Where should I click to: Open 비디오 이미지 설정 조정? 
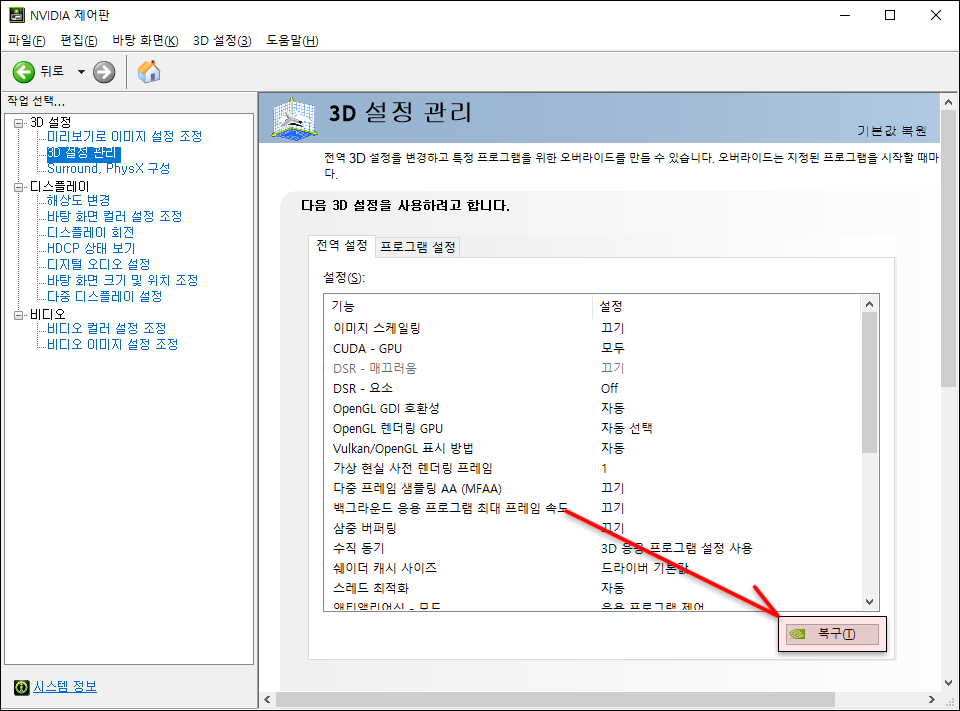pyautogui.click(x=113, y=344)
